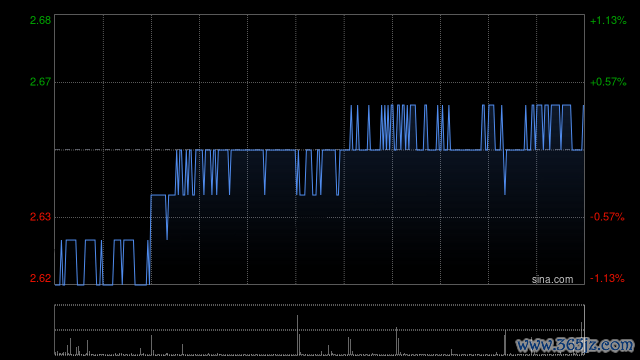The width and height of the screenshot is (640, 360).
Task: Click the +0.57% percentage label
Action: point(608,82)
